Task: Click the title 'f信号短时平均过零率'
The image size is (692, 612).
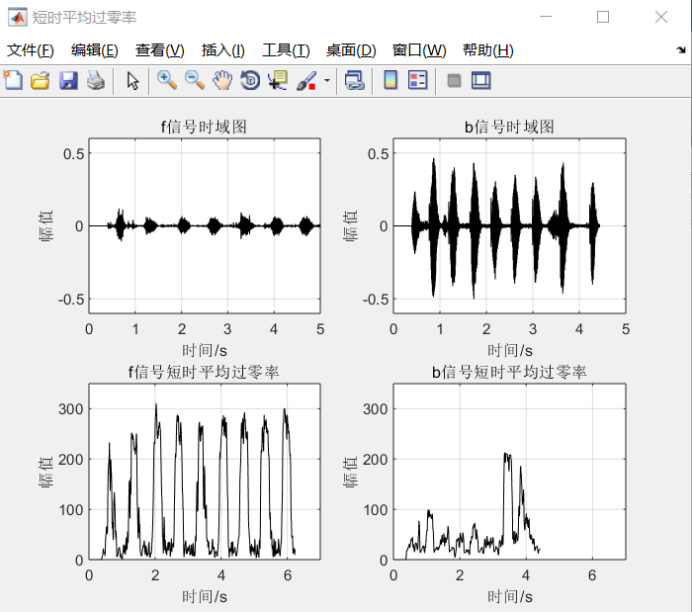Action: (x=203, y=372)
